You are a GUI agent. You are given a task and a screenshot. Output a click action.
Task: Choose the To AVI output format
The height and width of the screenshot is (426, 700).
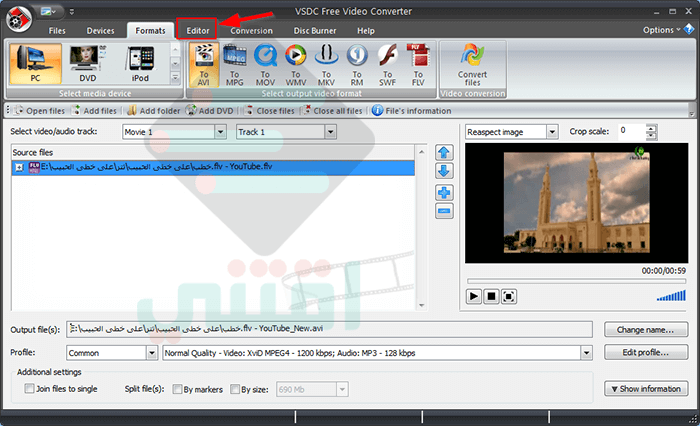(x=204, y=65)
